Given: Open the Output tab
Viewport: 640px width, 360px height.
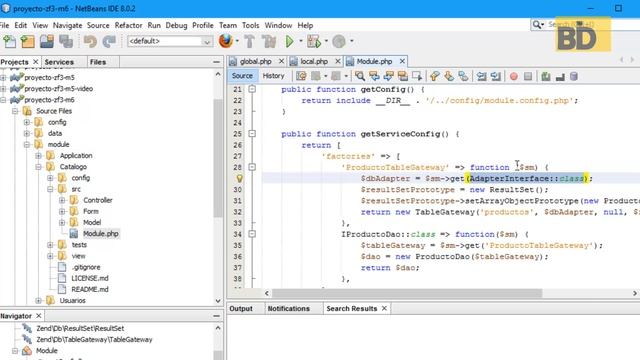Looking at the screenshot, I should (241, 309).
